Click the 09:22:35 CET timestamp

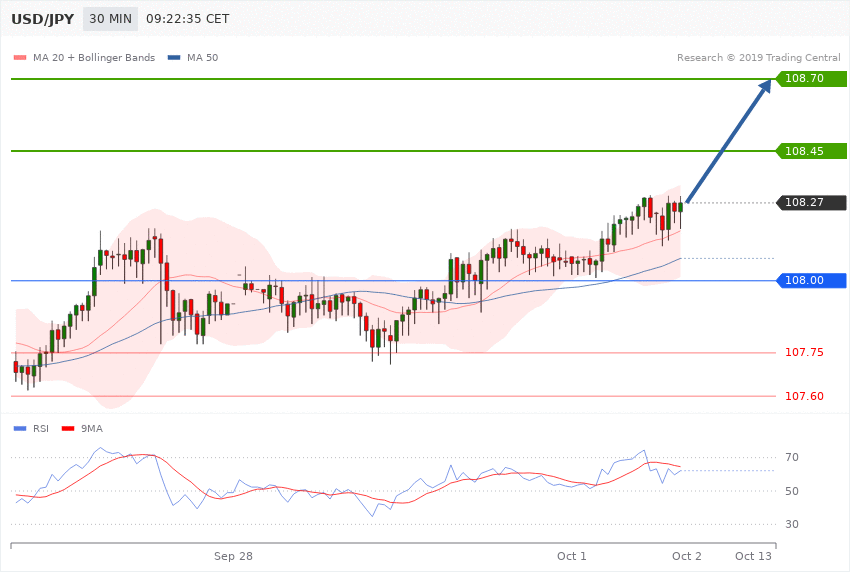pos(188,19)
